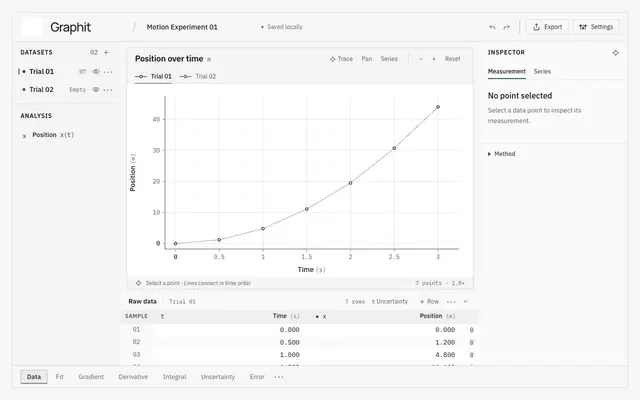
Task: Select the data point at time 0.5 s
Action: tap(219, 240)
